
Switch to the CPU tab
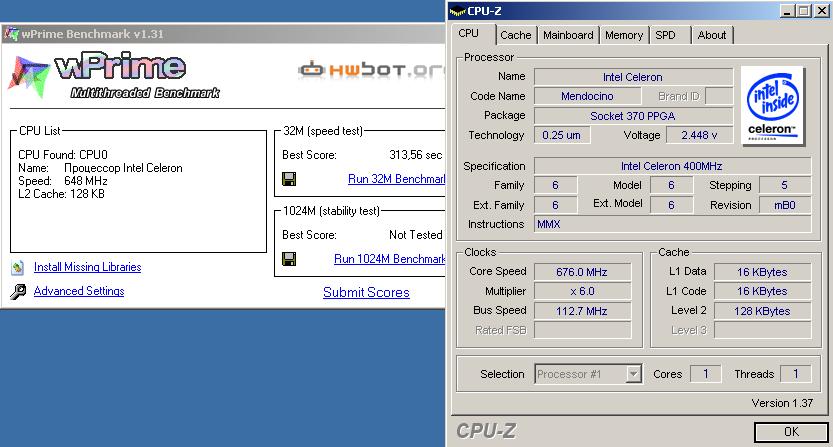[x=469, y=33]
